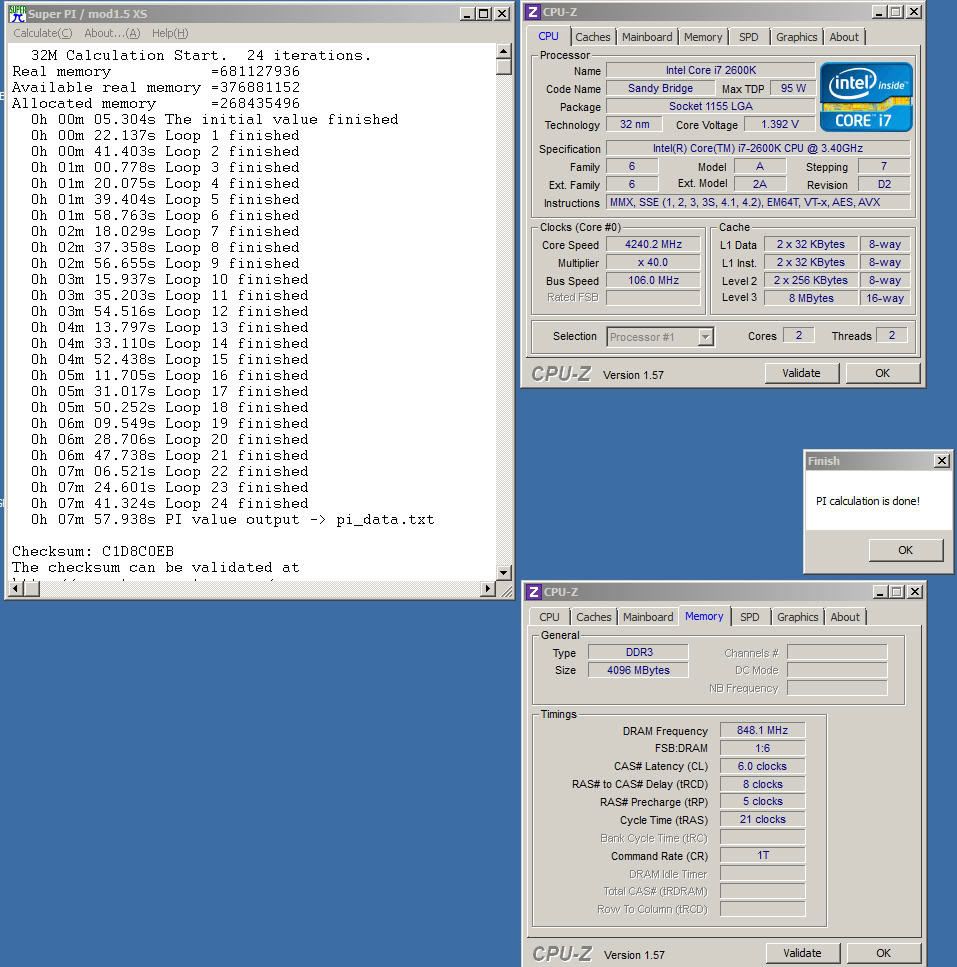The width and height of the screenshot is (957, 967).
Task: Open the Help menu in Super PI
Action: (x=169, y=33)
